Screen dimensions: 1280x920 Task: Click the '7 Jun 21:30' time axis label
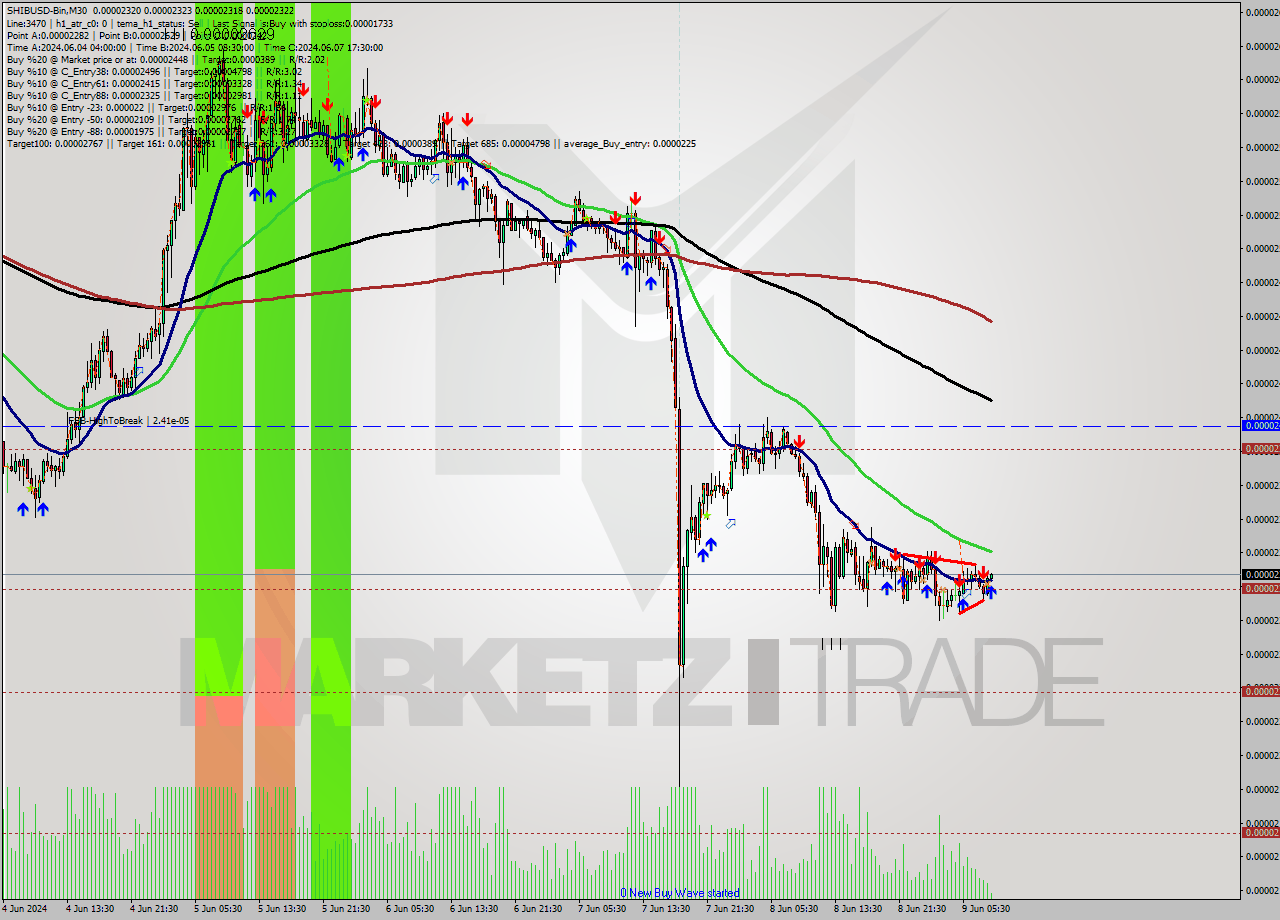[x=729, y=909]
